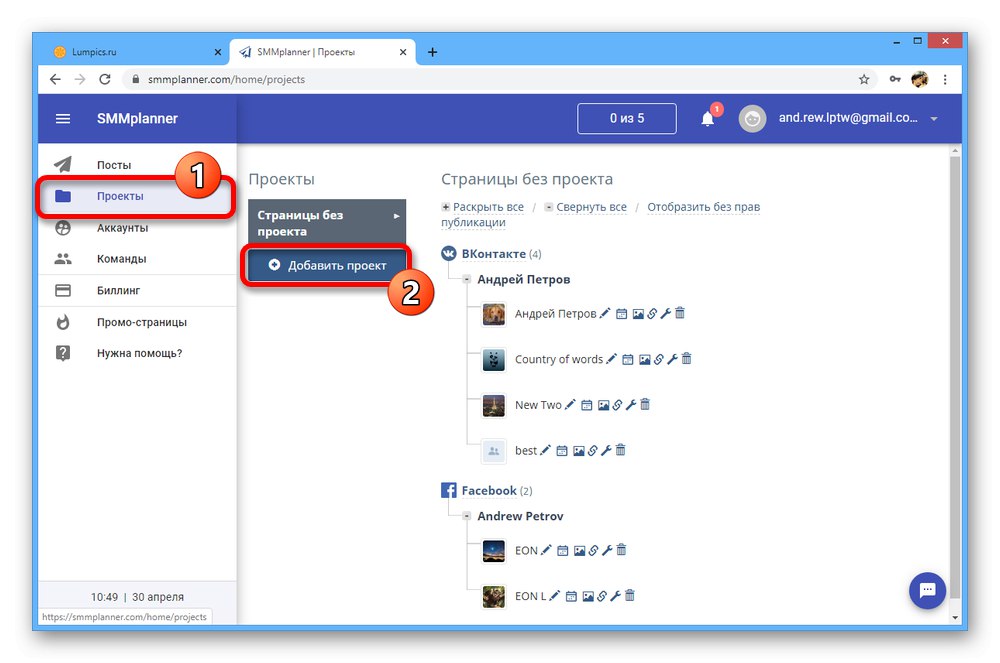Click the user avatar in header
Screen dimensions: 1000x663
[752, 119]
